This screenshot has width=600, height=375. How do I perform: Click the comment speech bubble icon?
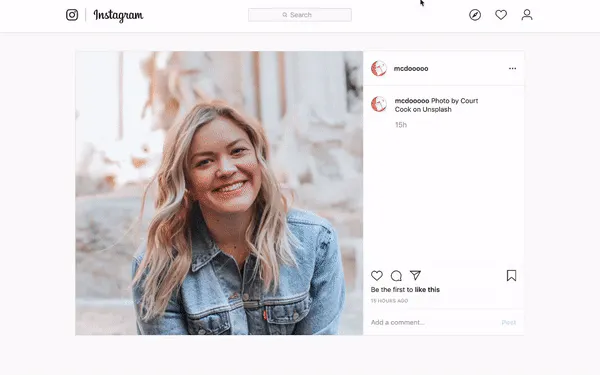click(x=396, y=276)
